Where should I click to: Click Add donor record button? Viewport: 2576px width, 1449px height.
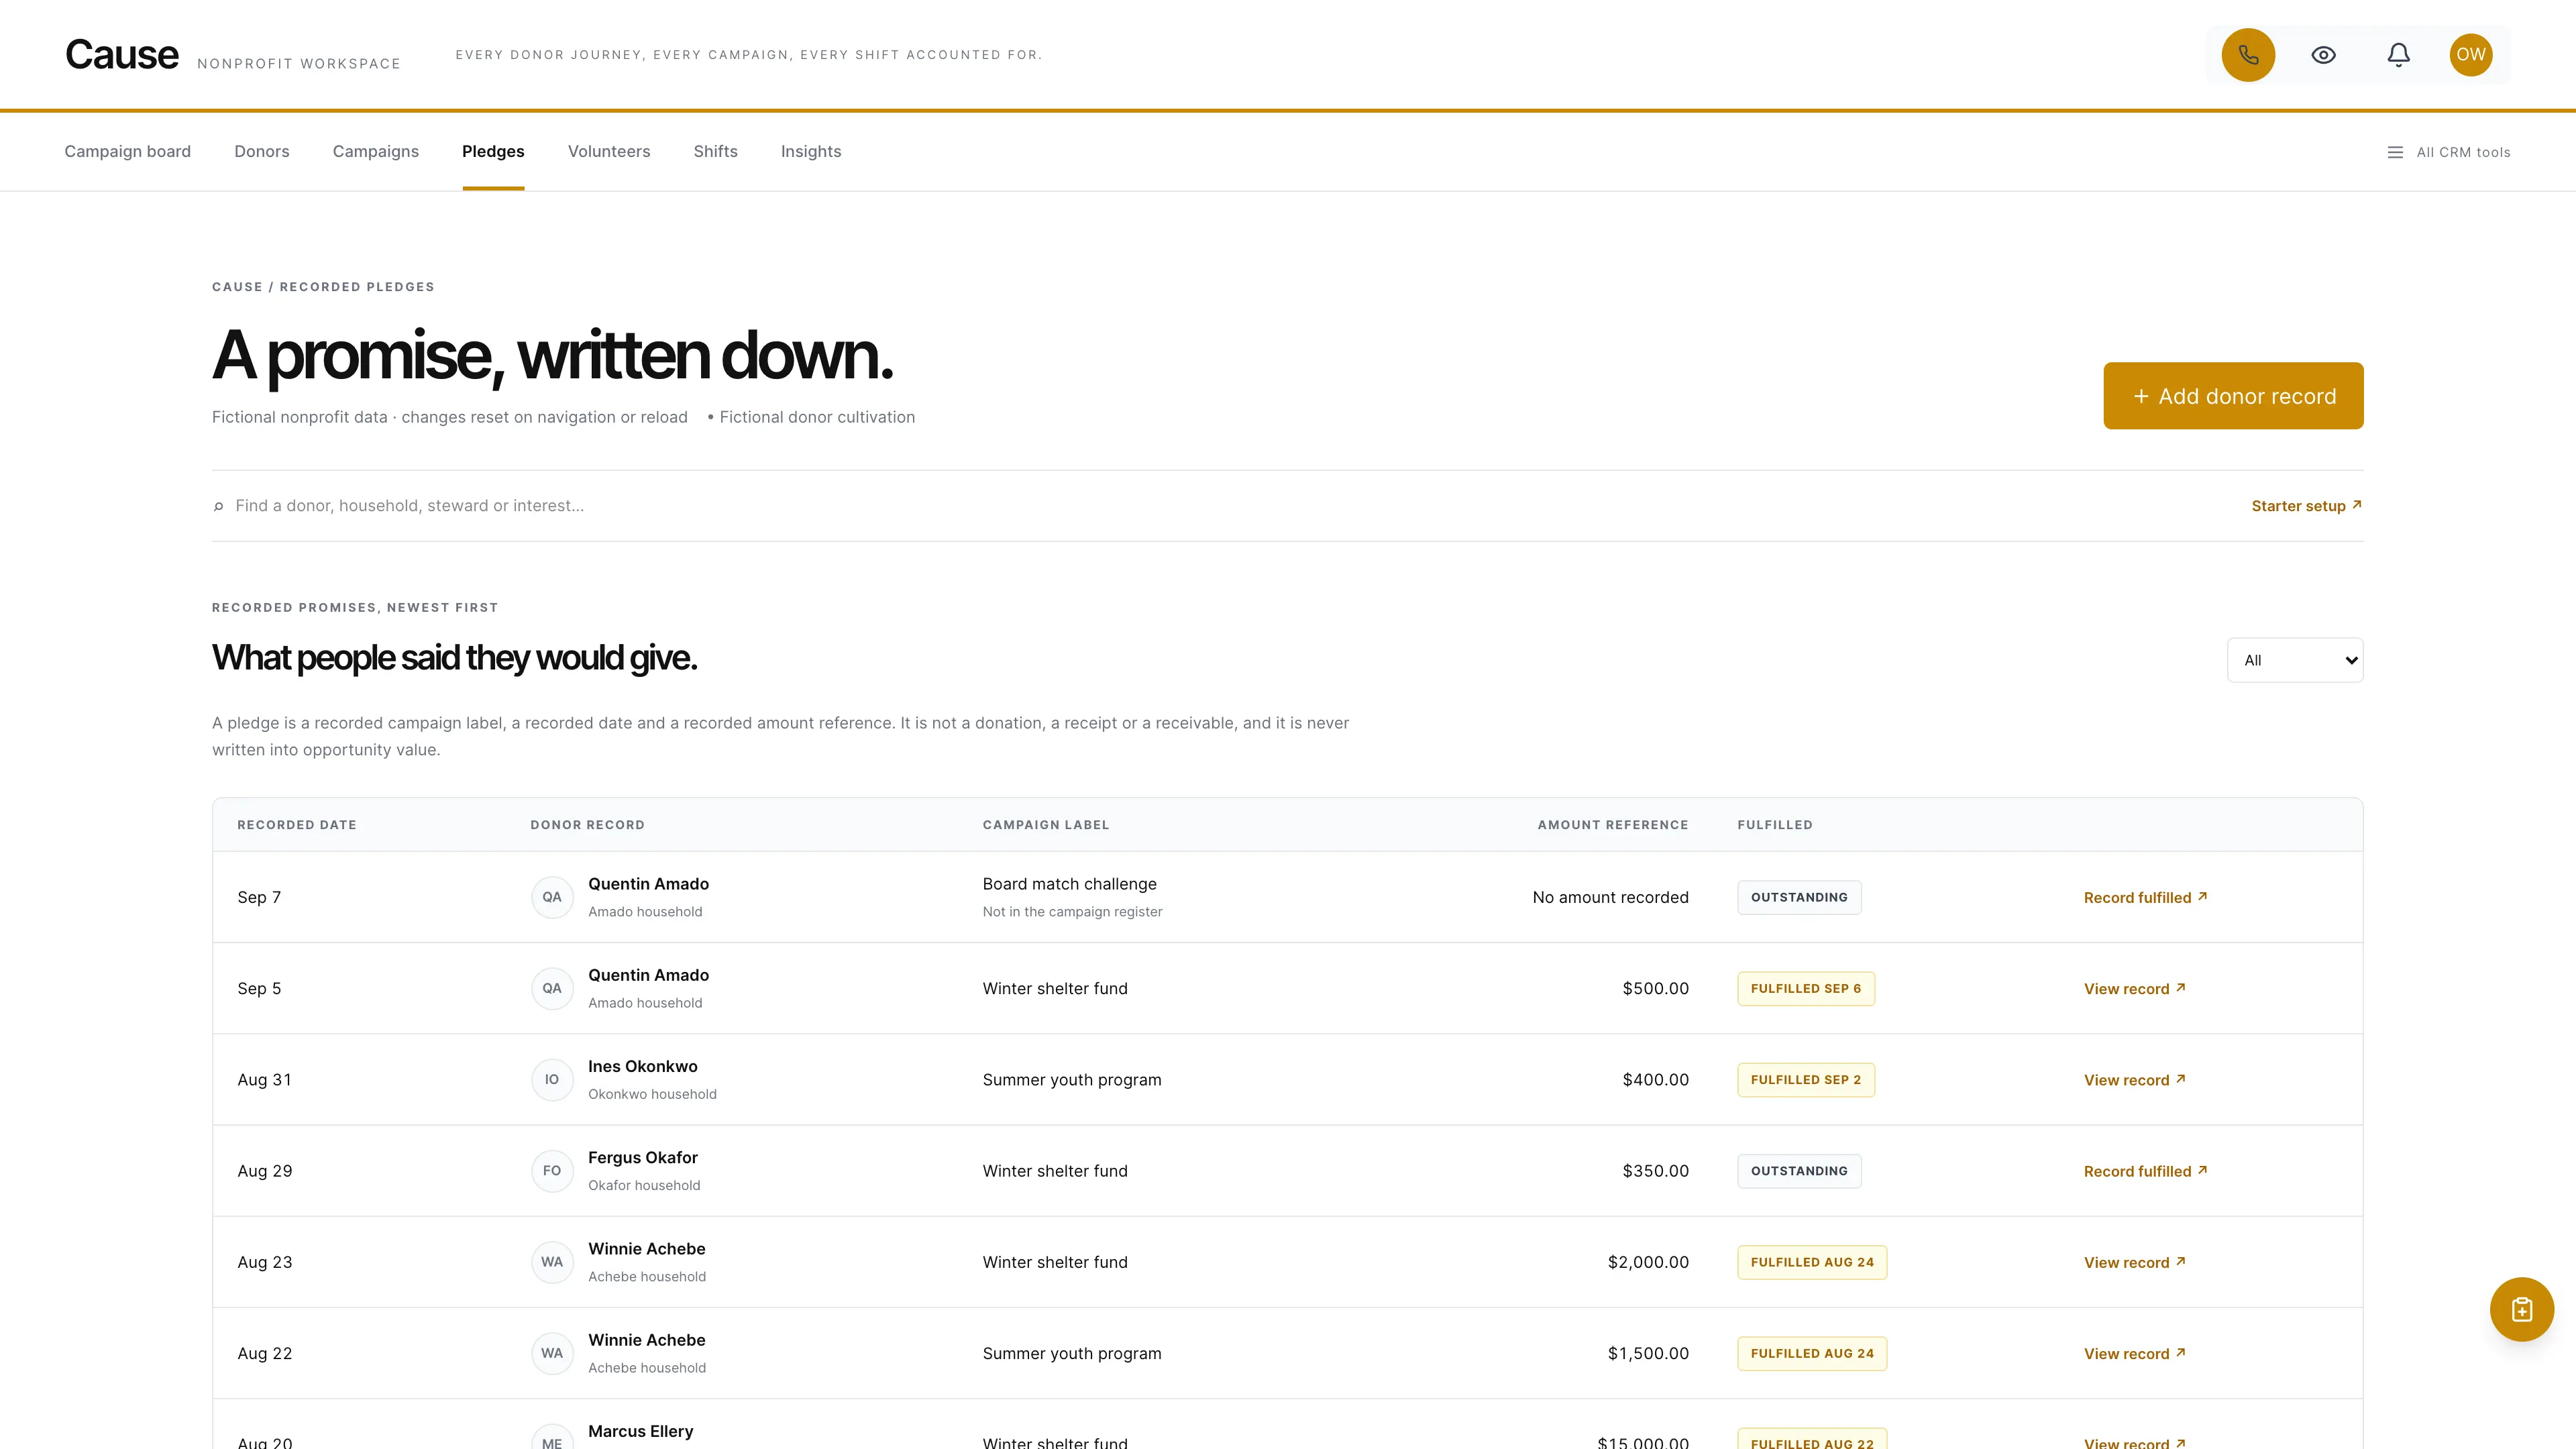pos(2233,396)
